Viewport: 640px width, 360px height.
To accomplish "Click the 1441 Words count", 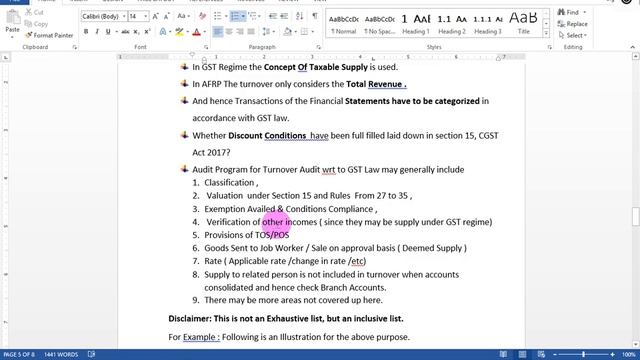I will point(61,354).
